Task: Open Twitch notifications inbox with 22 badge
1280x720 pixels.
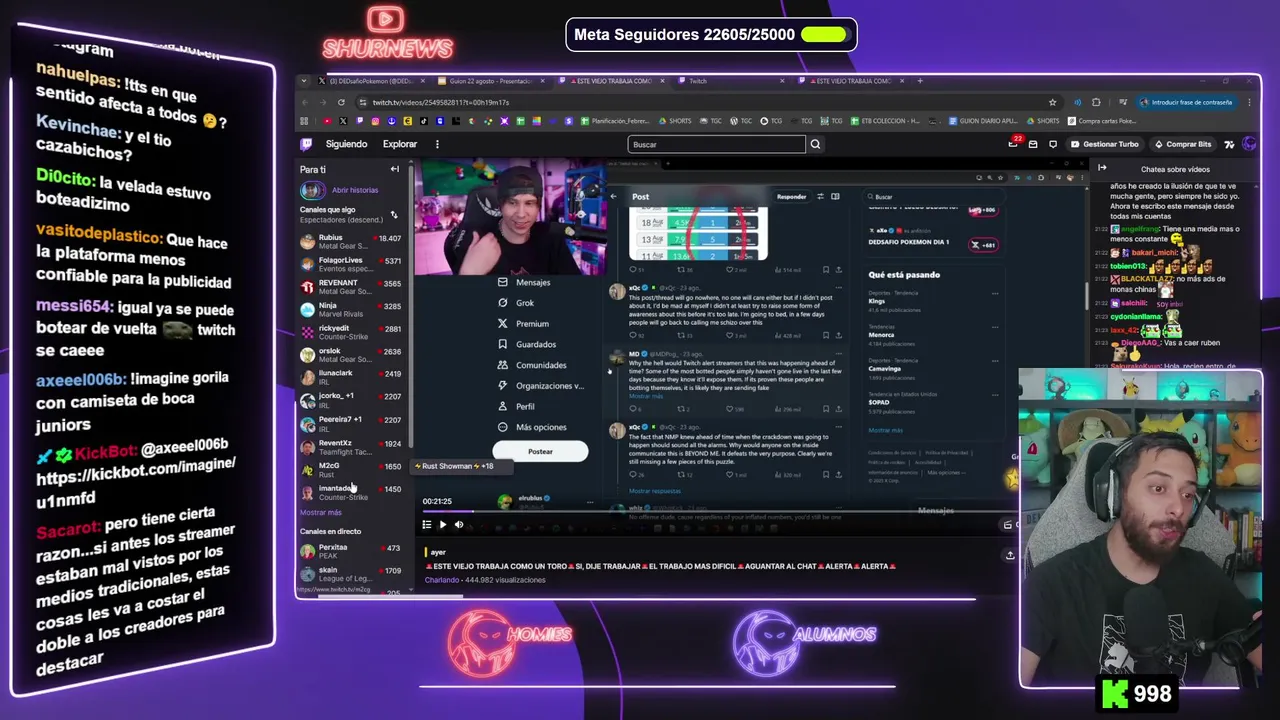Action: click(x=1016, y=144)
